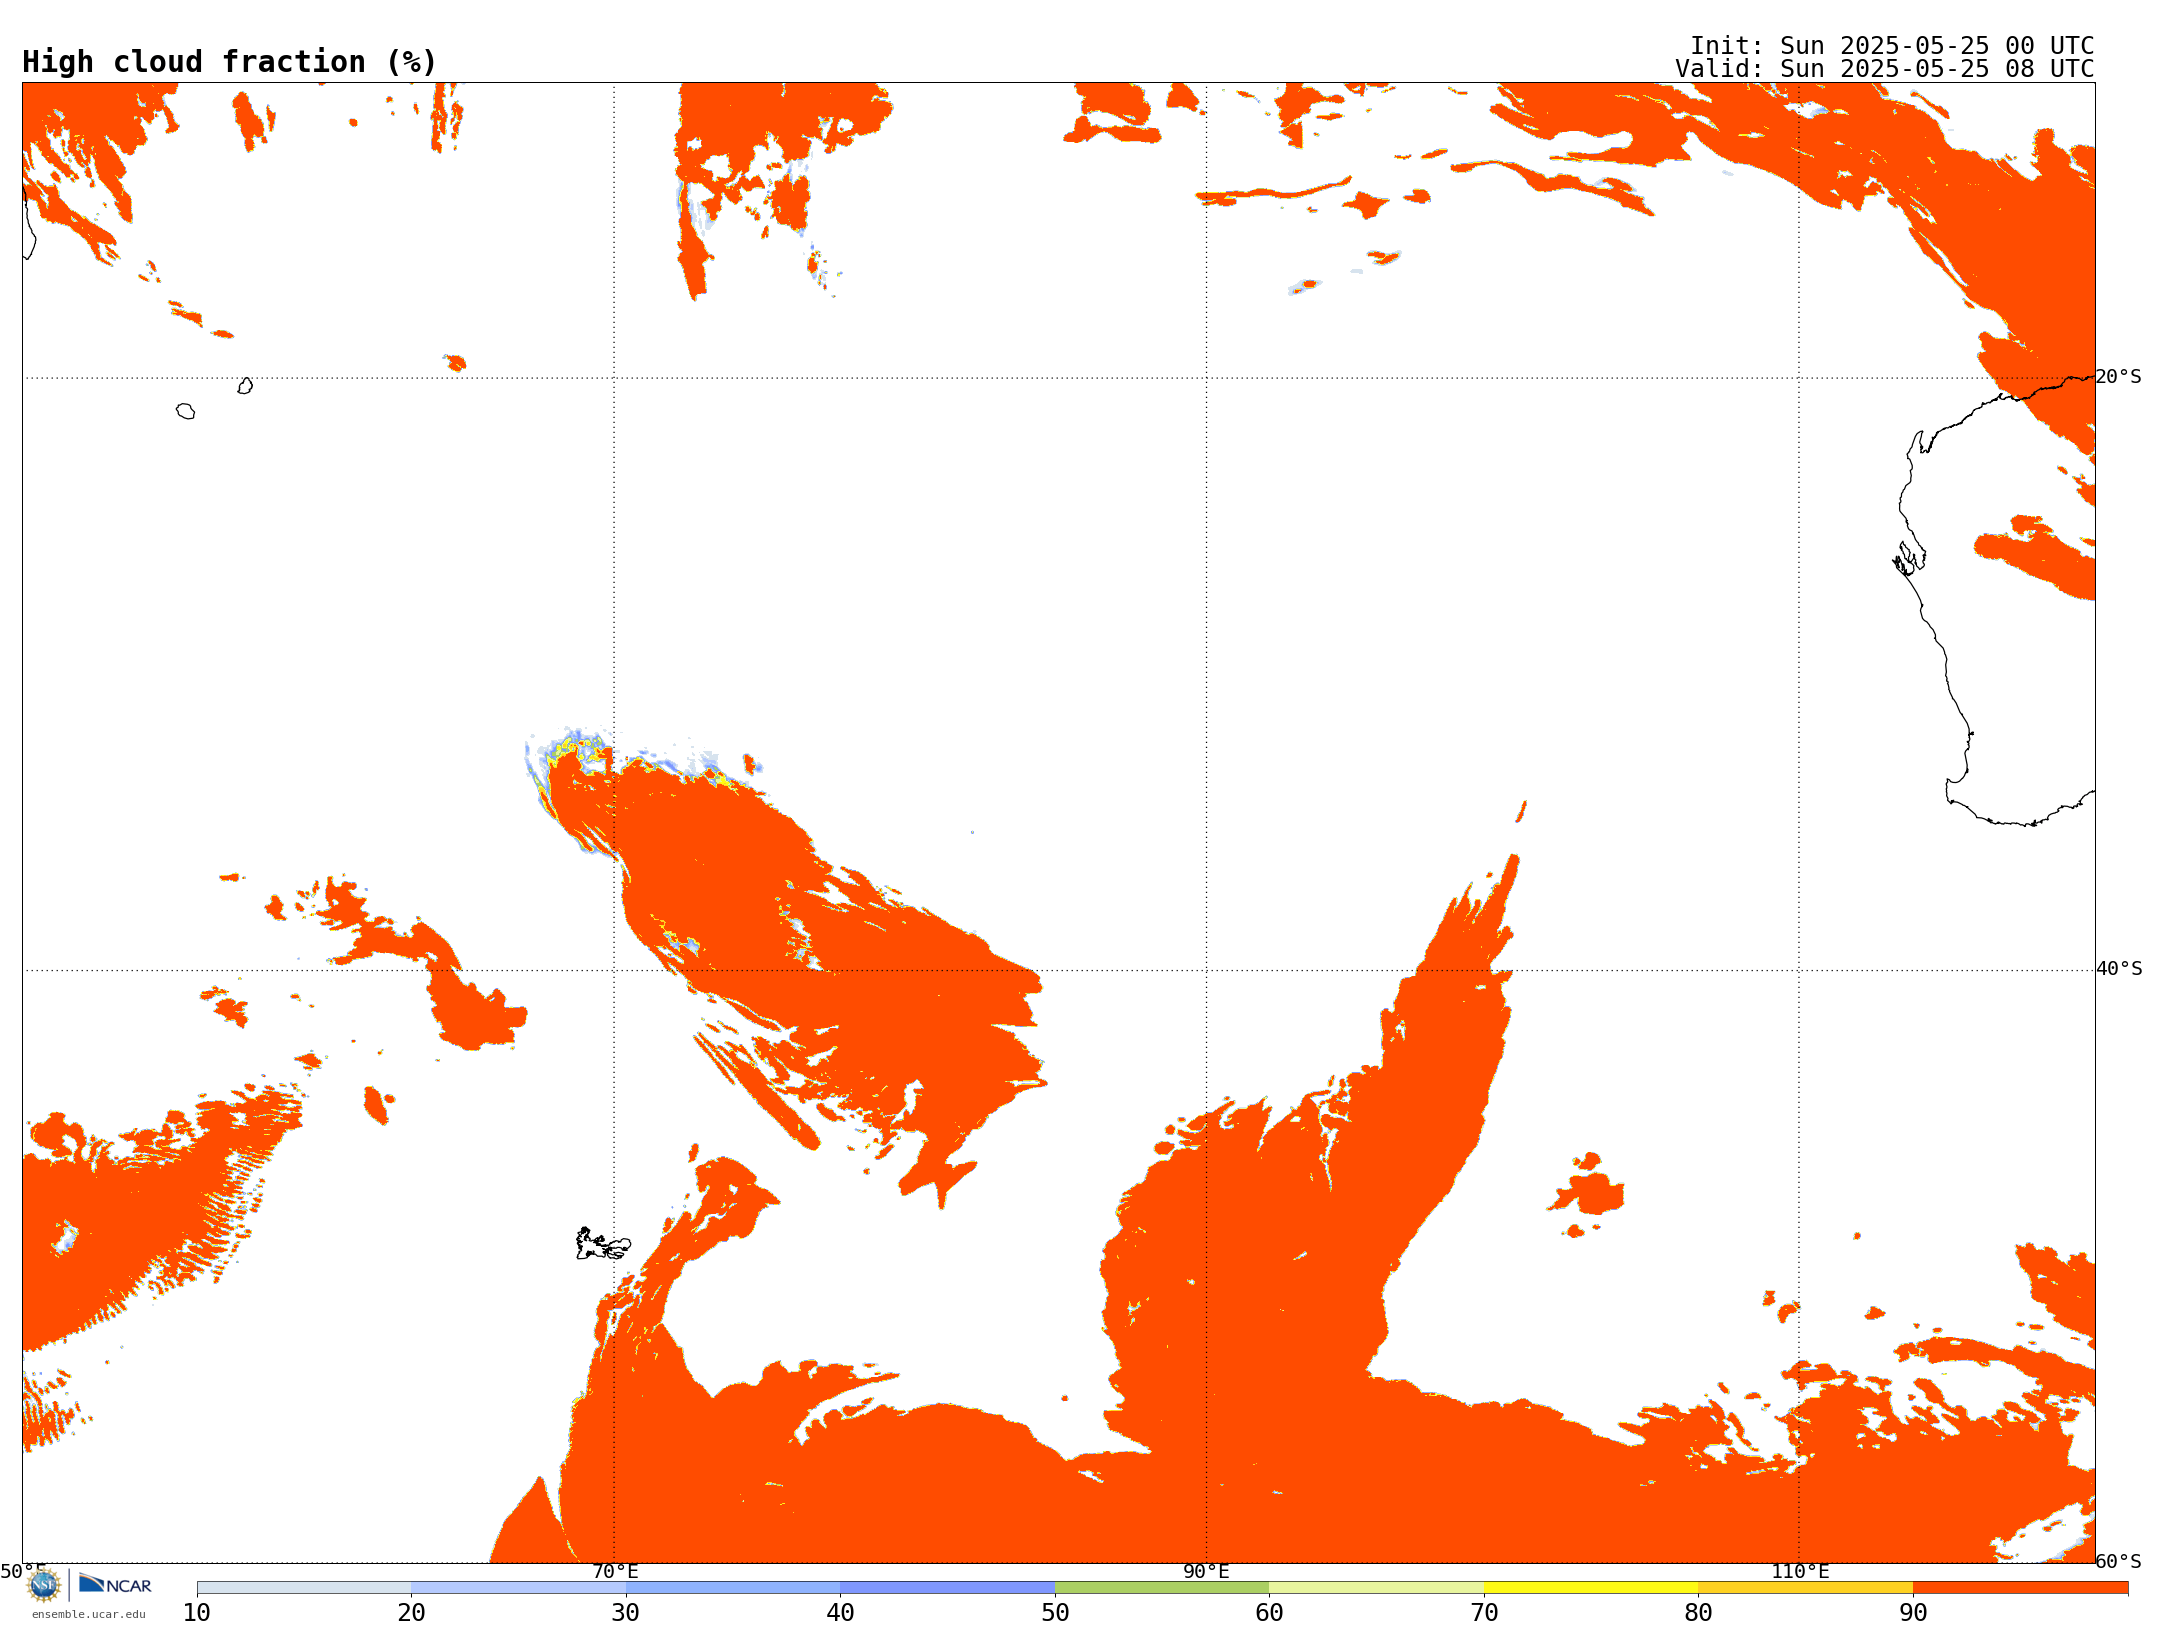Click the 90+ orange-red colorbar segment
The width and height of the screenshot is (2160, 1626).
pyautogui.click(x=2020, y=1588)
